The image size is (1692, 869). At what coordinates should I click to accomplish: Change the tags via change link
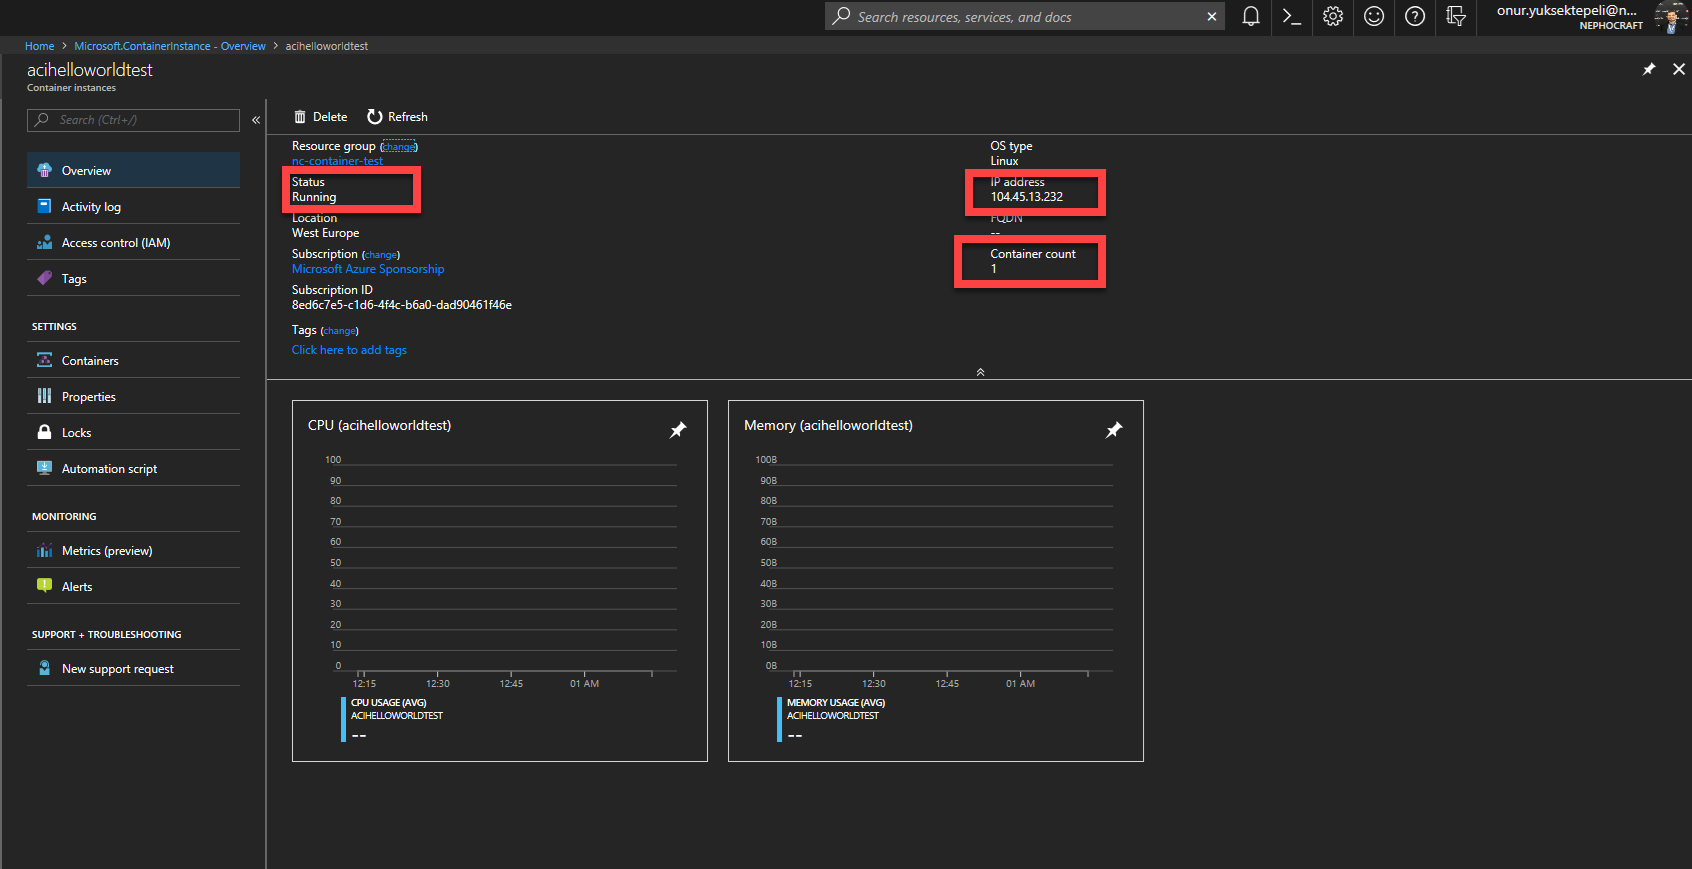pyautogui.click(x=340, y=331)
